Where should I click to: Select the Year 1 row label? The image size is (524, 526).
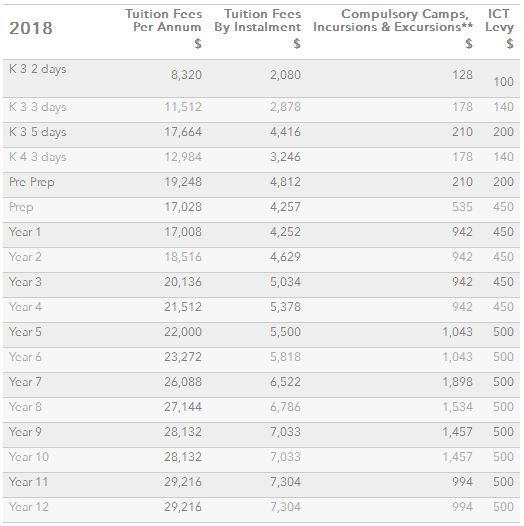[25, 232]
